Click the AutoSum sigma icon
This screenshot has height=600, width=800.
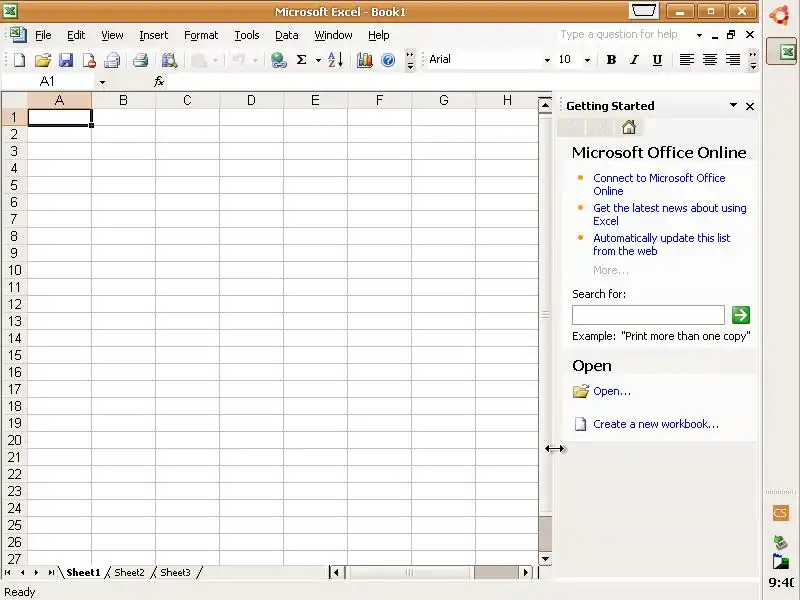(x=302, y=60)
